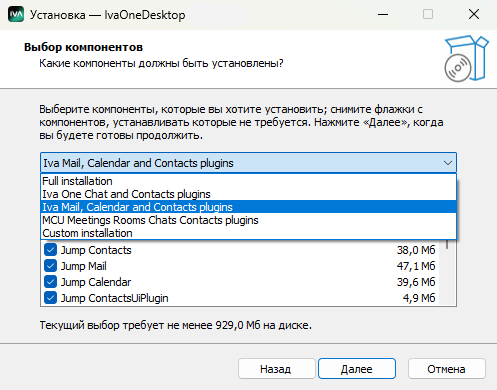Uncheck the Jump Contacts component
This screenshot has height=390, width=497.
pyautogui.click(x=50, y=250)
